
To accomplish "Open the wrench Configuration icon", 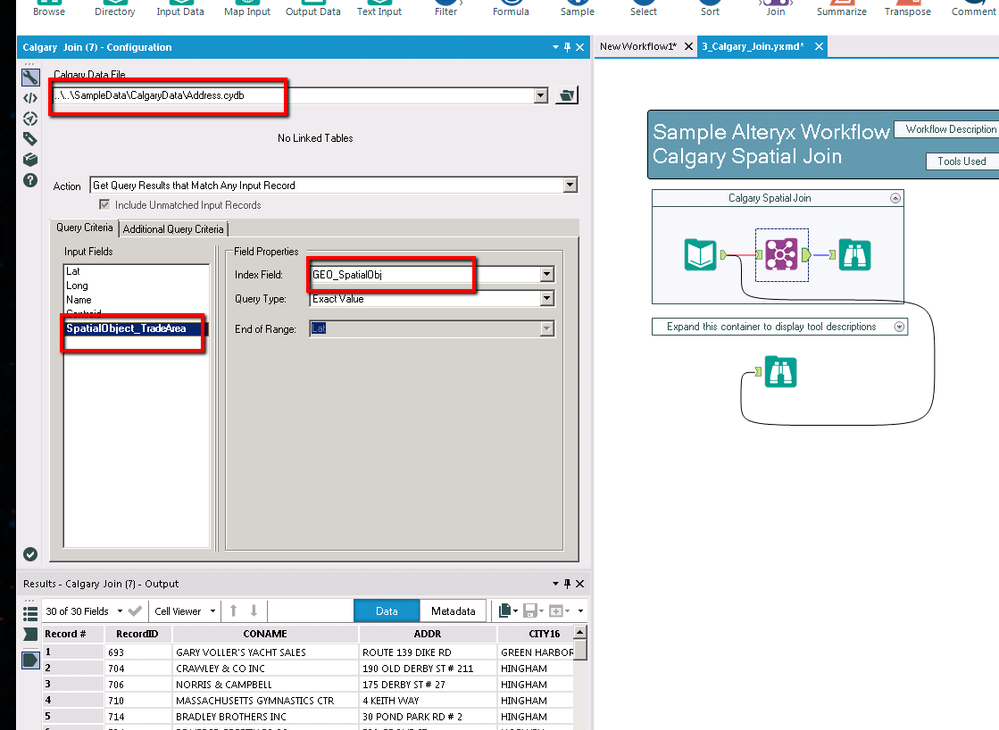I will (30, 77).
